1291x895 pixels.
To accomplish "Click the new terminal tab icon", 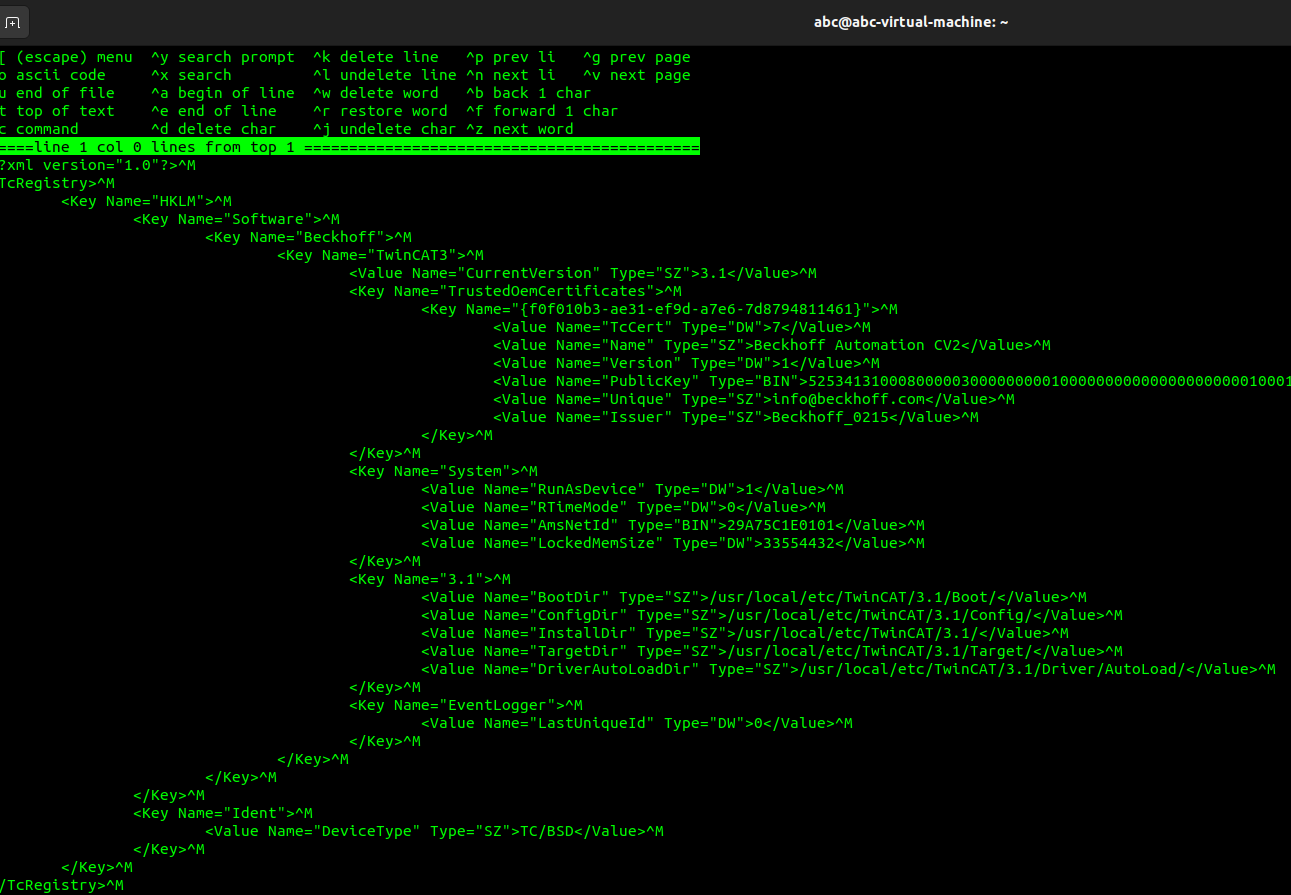I will [12, 22].
